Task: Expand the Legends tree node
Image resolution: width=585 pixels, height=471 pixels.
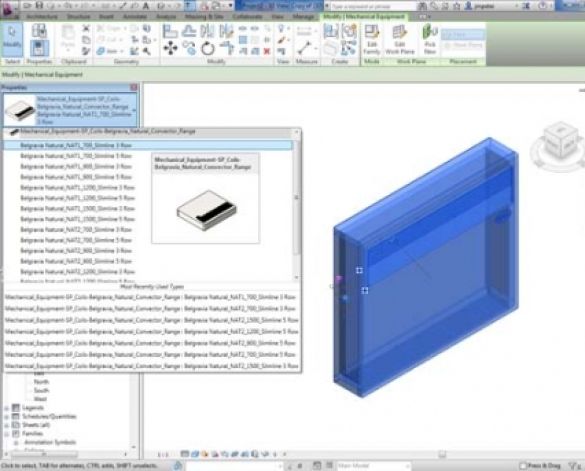Action: click(6, 408)
